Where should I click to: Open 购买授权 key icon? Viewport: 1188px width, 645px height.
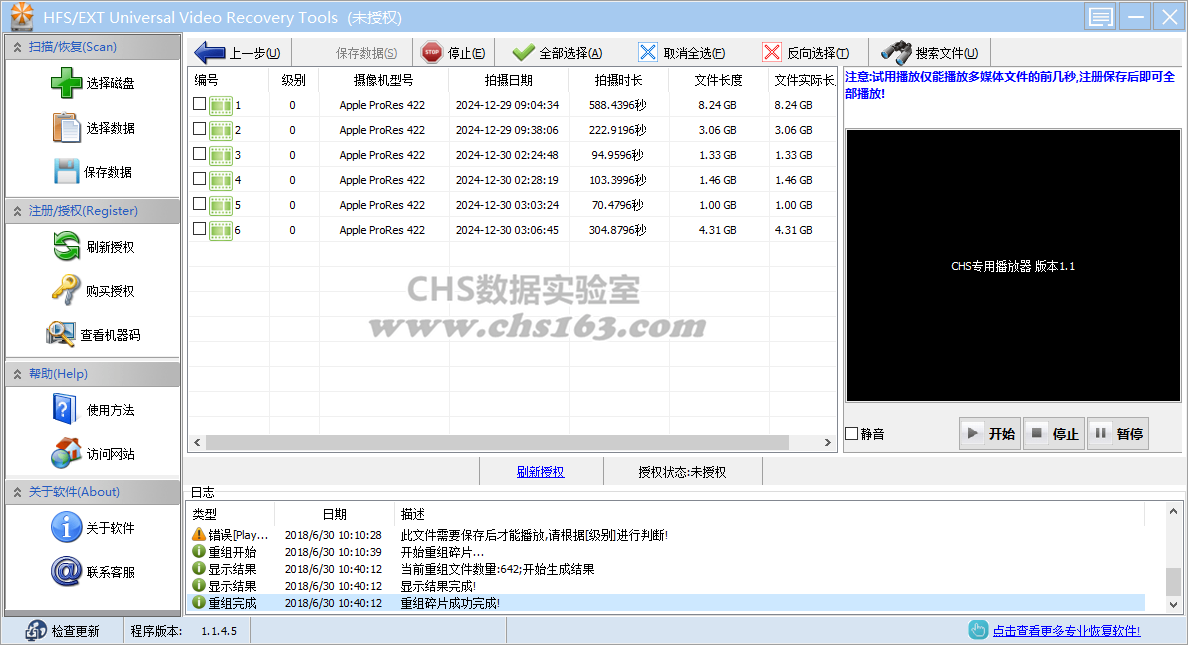tap(65, 290)
